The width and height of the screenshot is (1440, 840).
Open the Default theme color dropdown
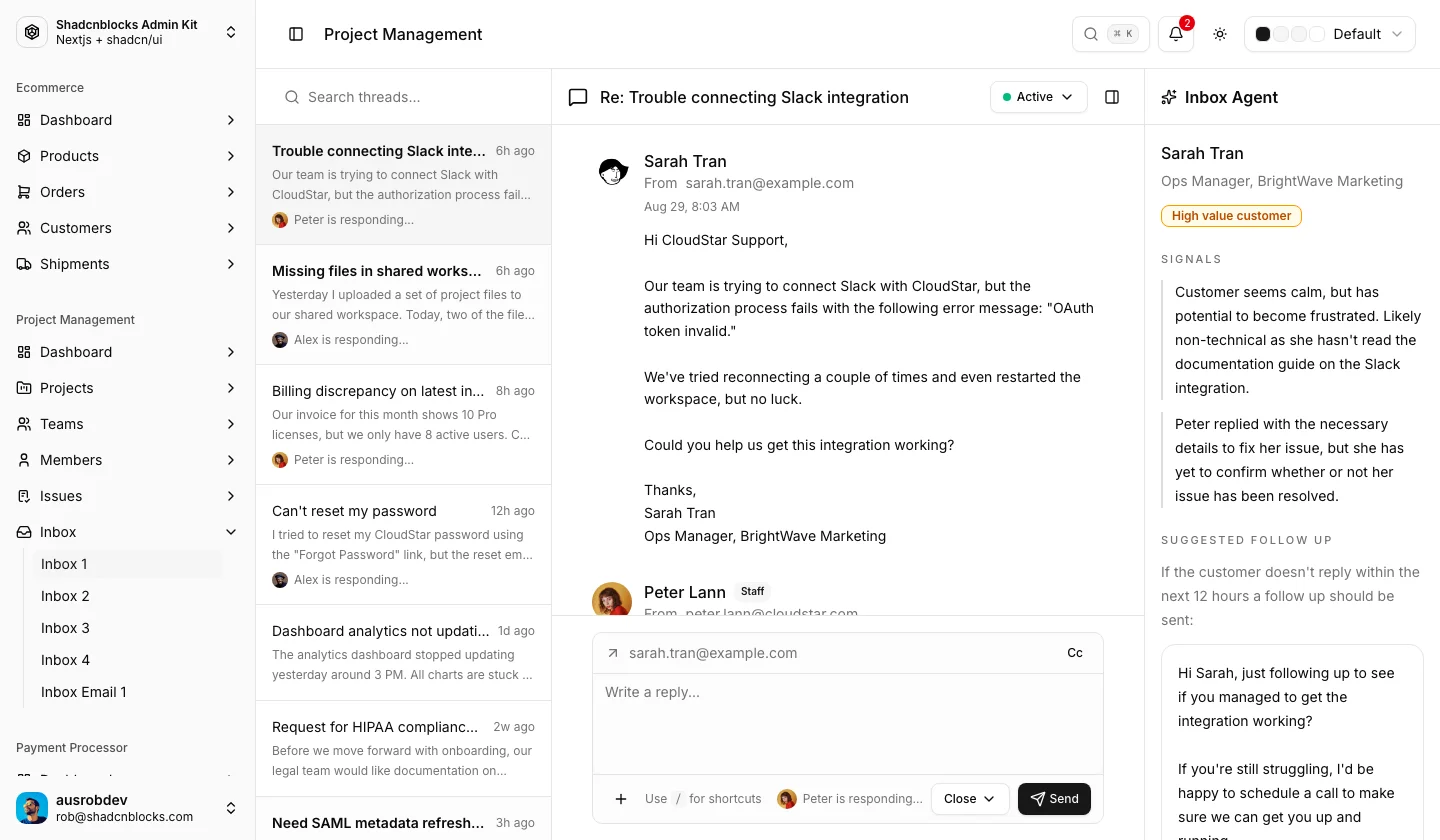pos(1330,34)
